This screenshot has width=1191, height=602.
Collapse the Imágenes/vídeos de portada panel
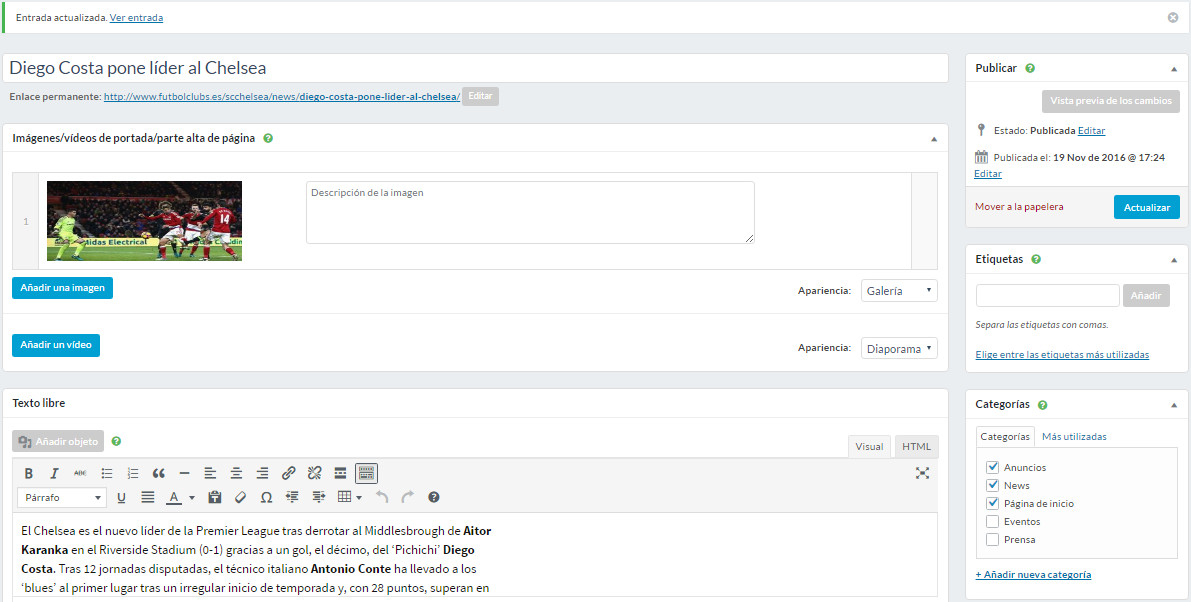[934, 139]
